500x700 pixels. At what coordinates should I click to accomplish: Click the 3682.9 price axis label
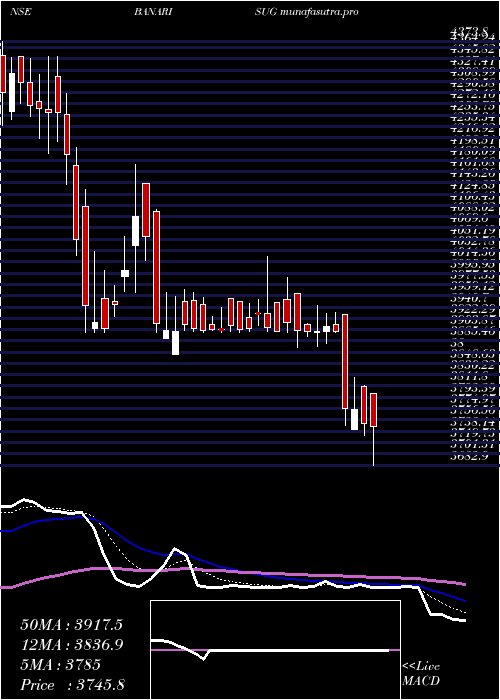click(x=468, y=456)
